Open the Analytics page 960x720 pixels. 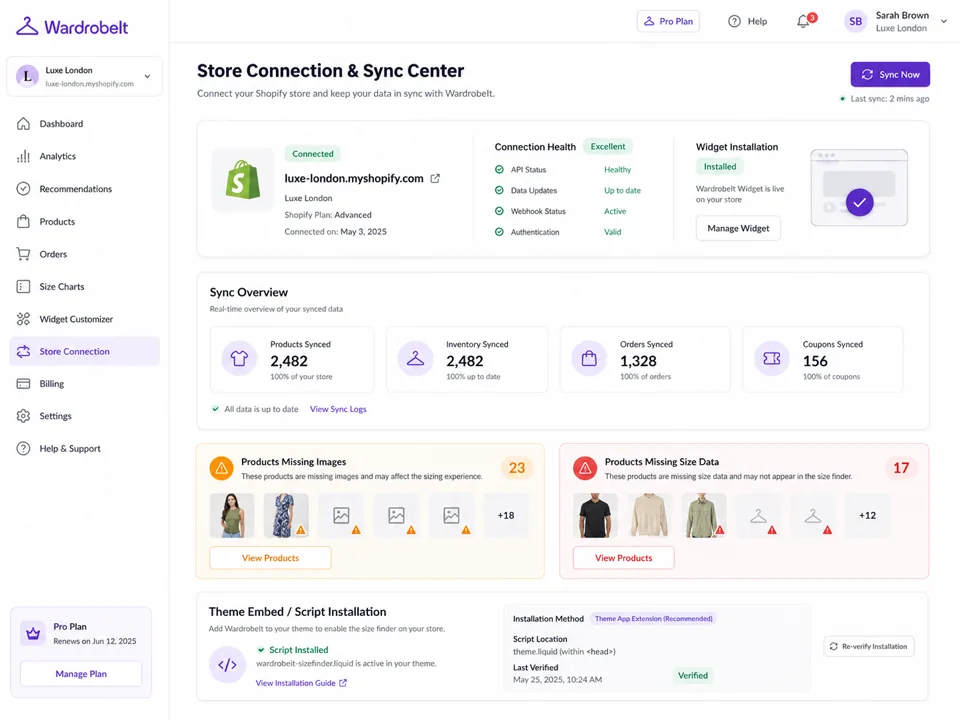pyautogui.click(x=84, y=156)
